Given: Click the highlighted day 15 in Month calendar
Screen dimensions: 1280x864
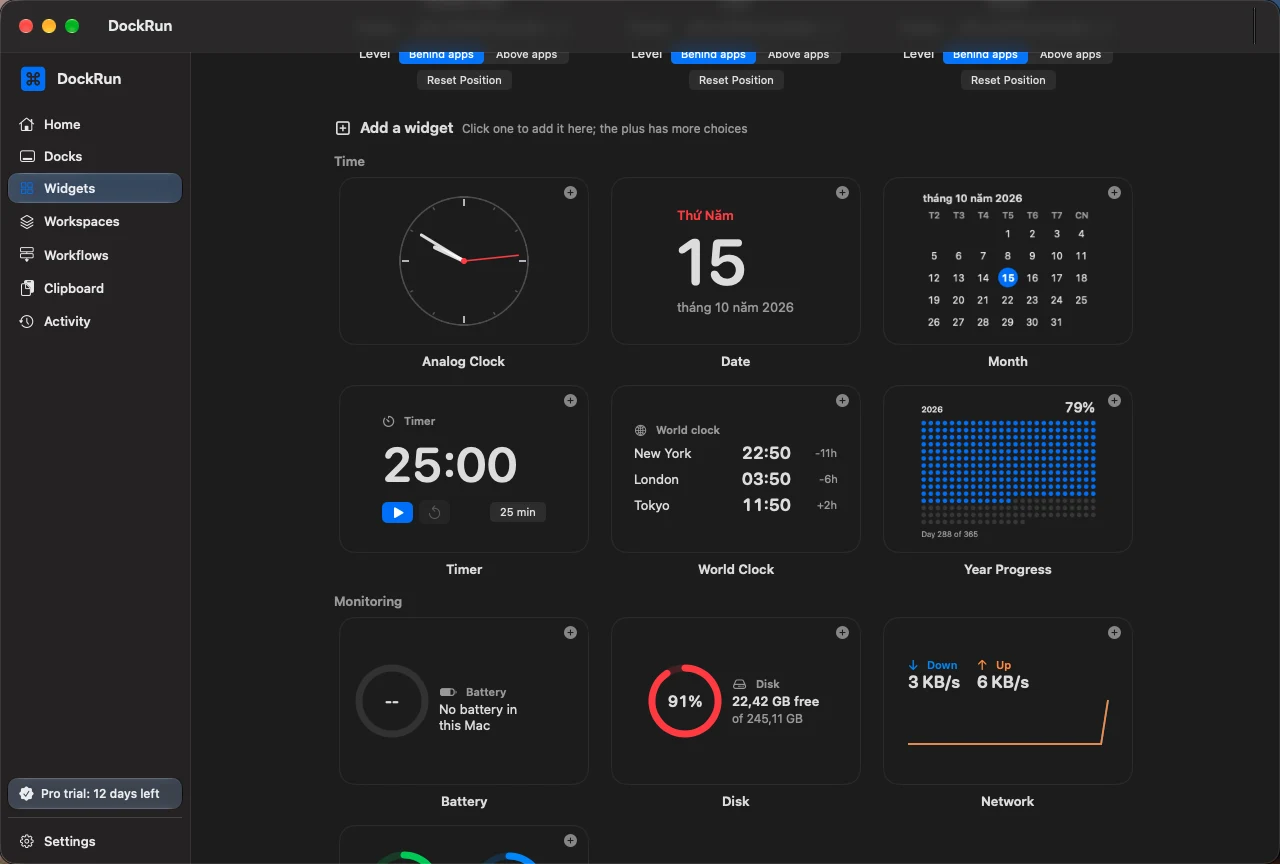Looking at the screenshot, I should click(1007, 278).
